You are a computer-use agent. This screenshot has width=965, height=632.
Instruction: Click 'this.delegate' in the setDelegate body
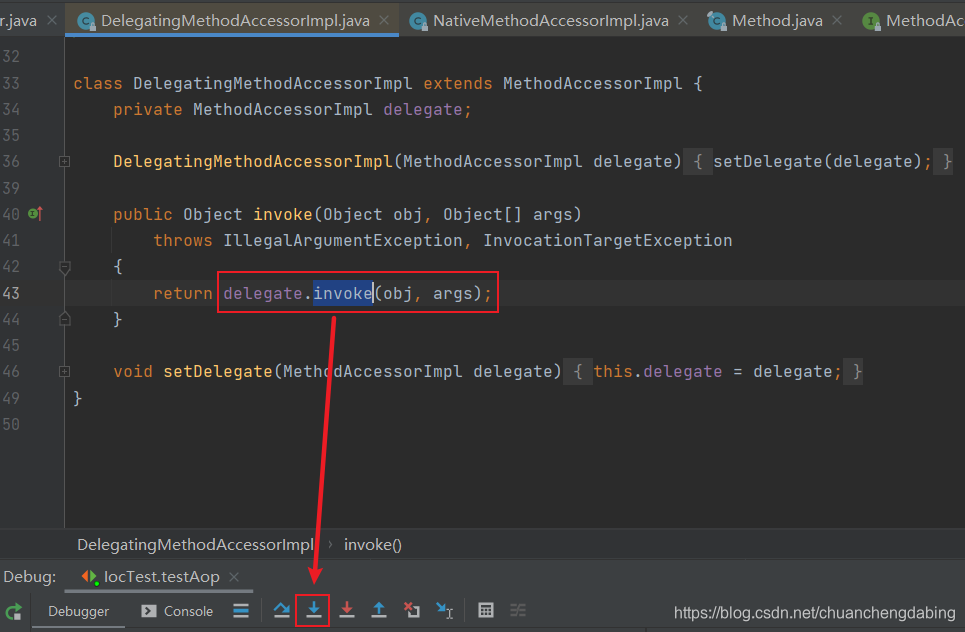657,371
